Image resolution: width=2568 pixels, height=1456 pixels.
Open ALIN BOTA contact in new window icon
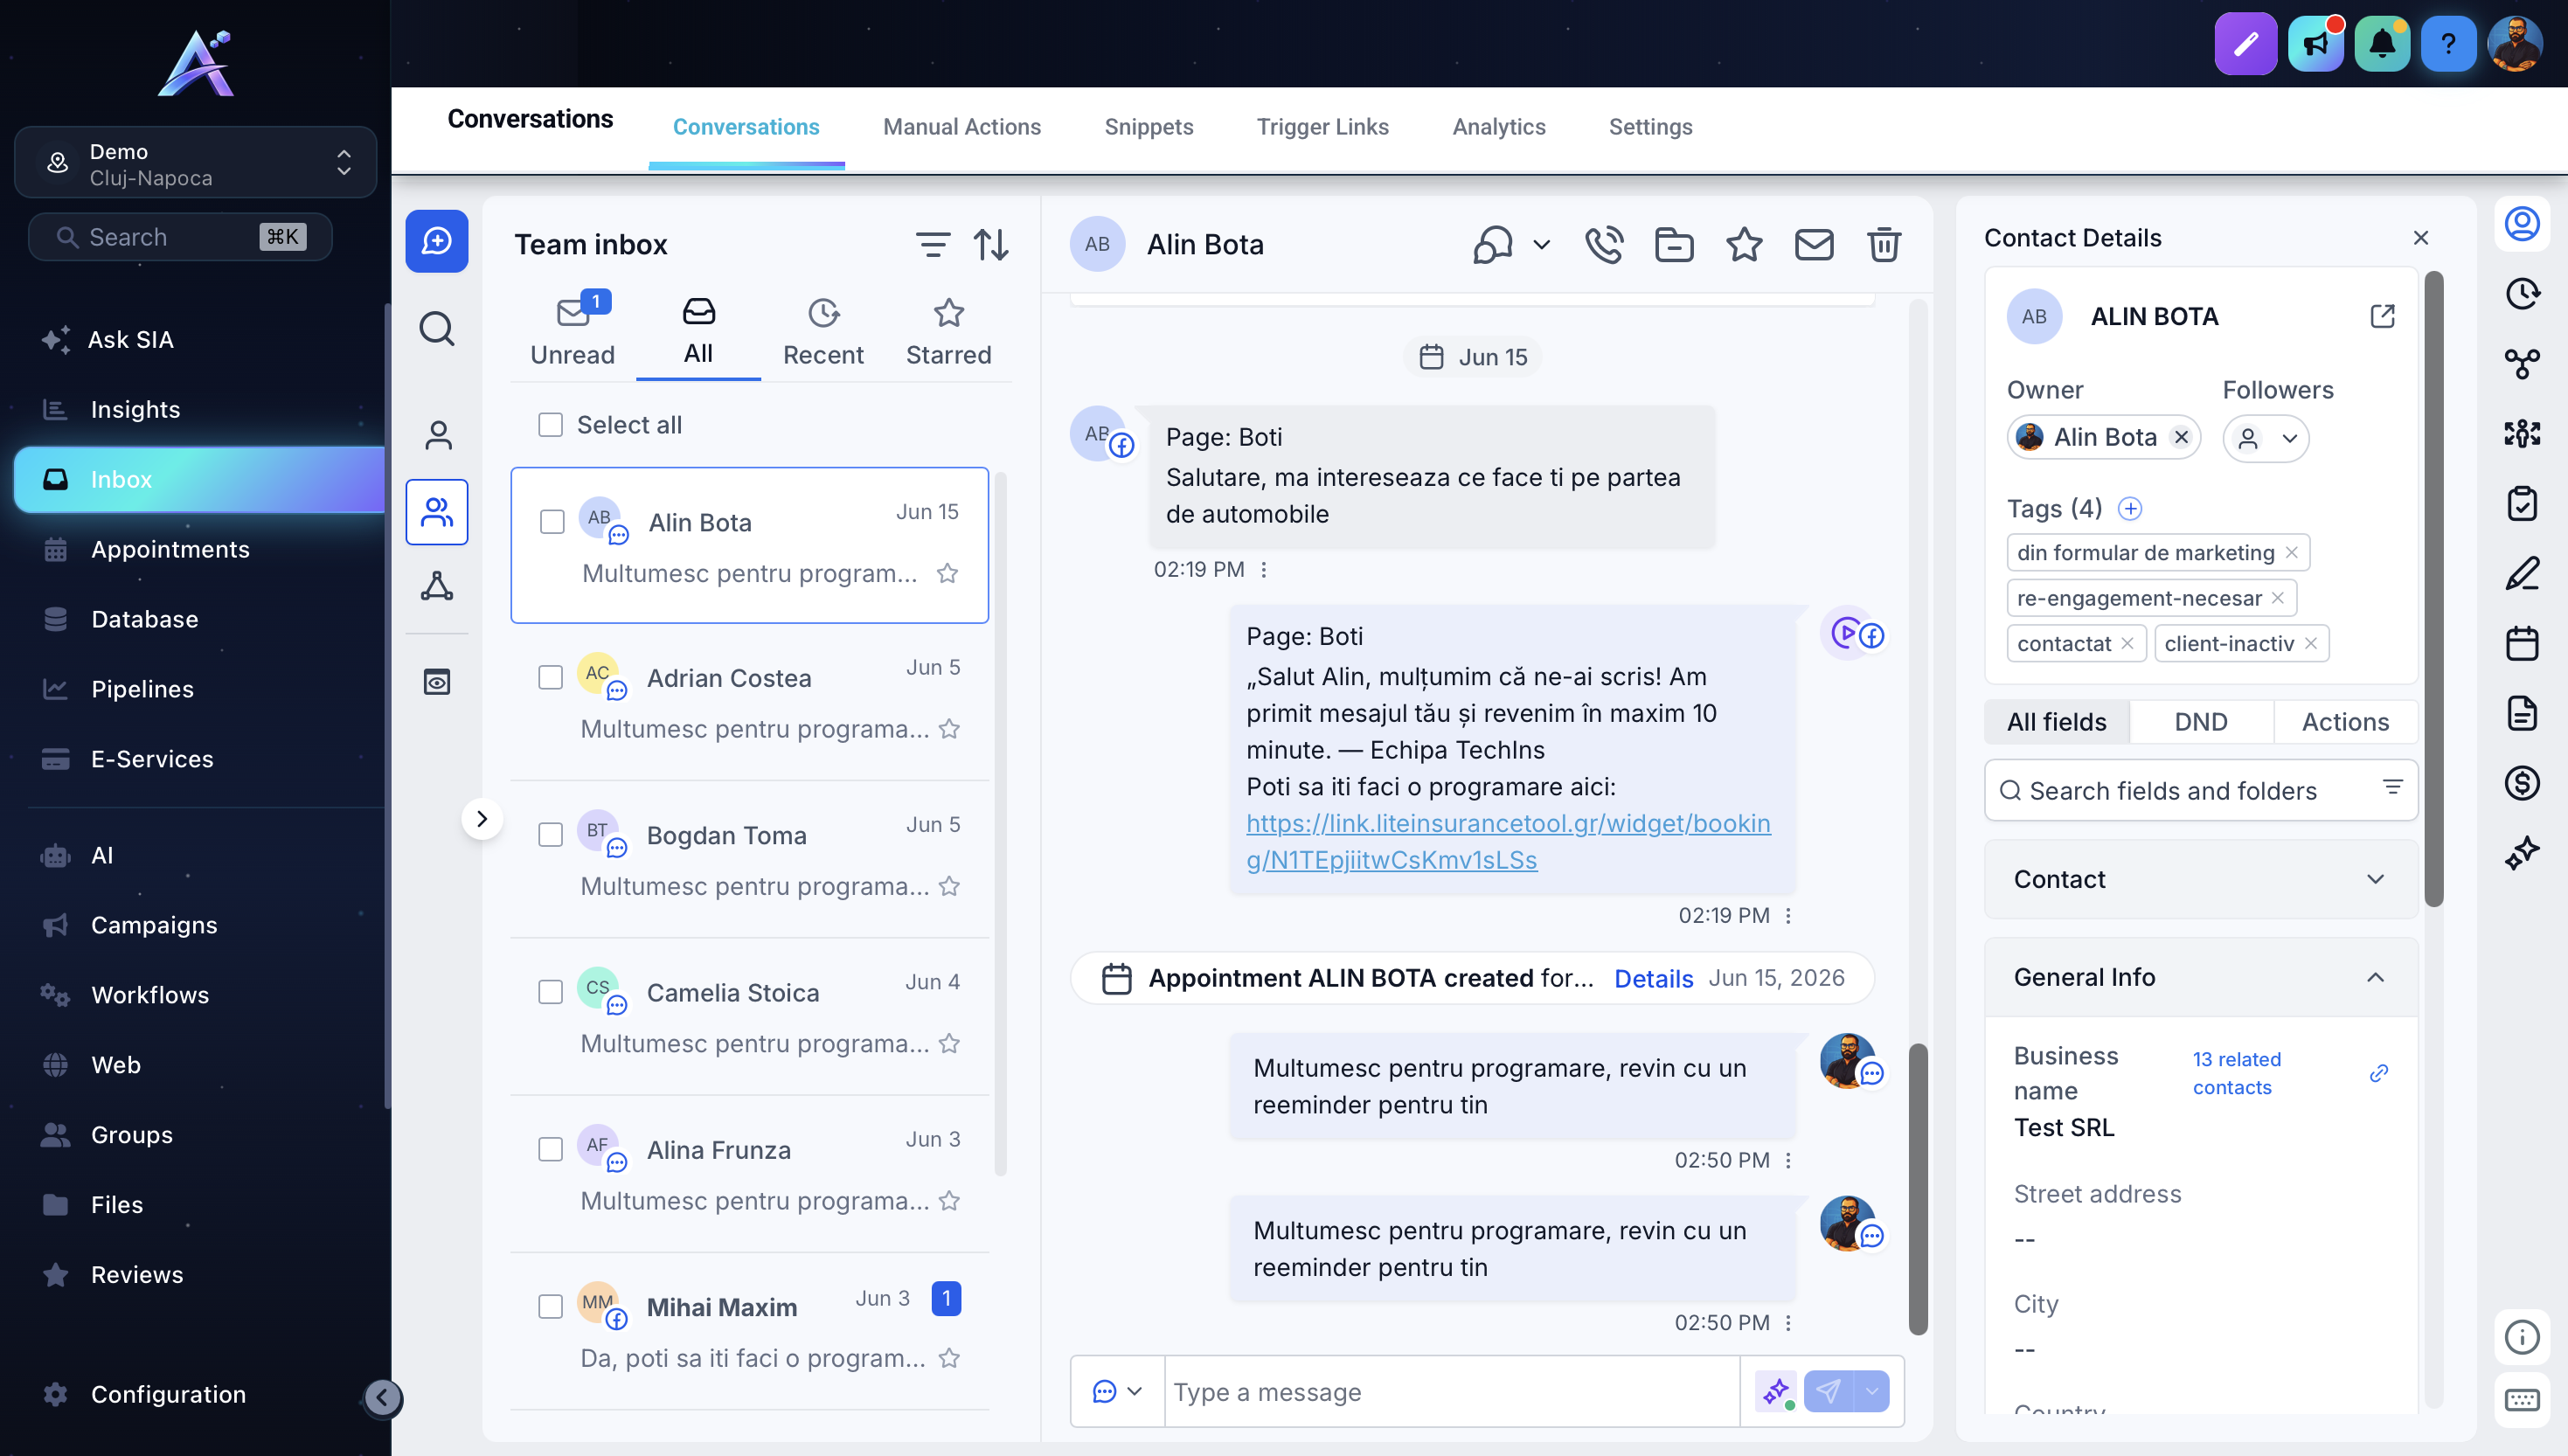[2382, 316]
